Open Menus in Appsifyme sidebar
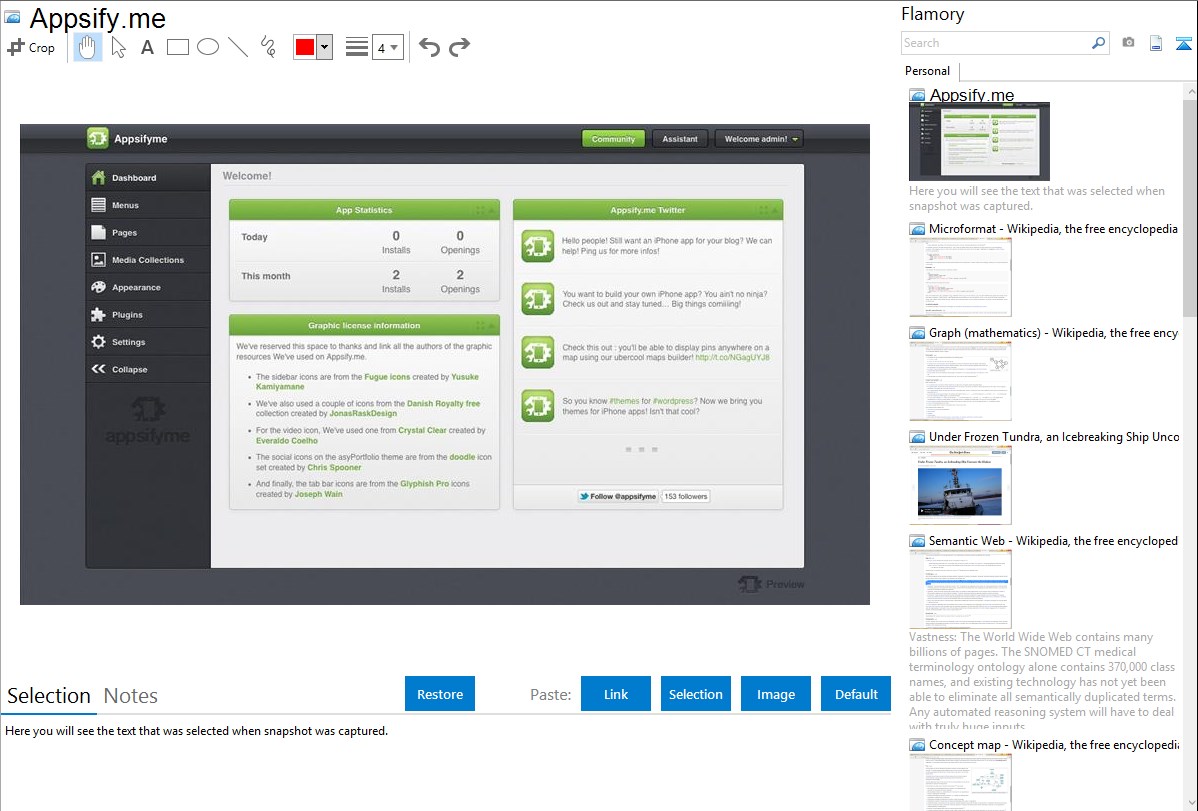Viewport: 1198px width, 811px height. 147,205
